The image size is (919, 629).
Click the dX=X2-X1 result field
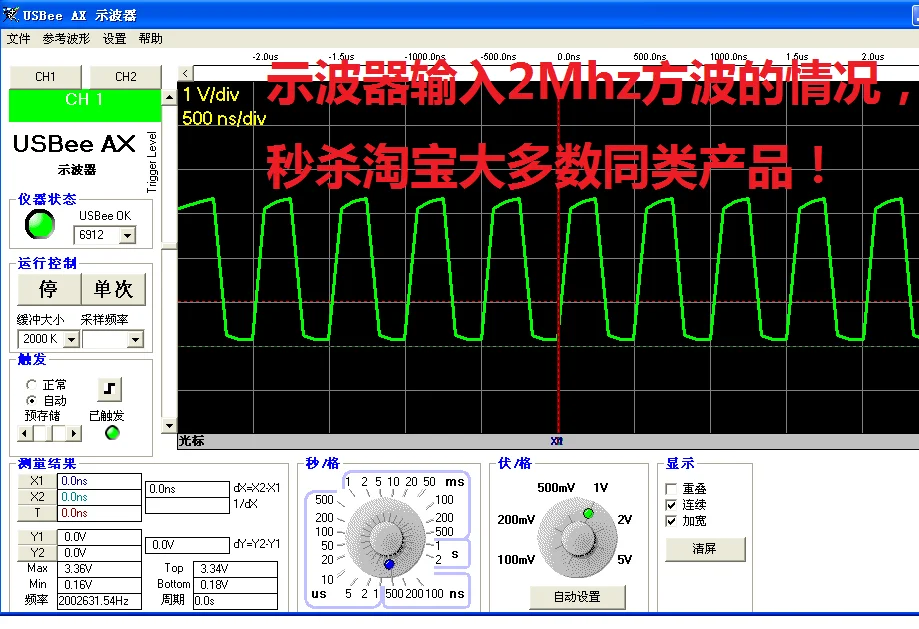[x=187, y=489]
